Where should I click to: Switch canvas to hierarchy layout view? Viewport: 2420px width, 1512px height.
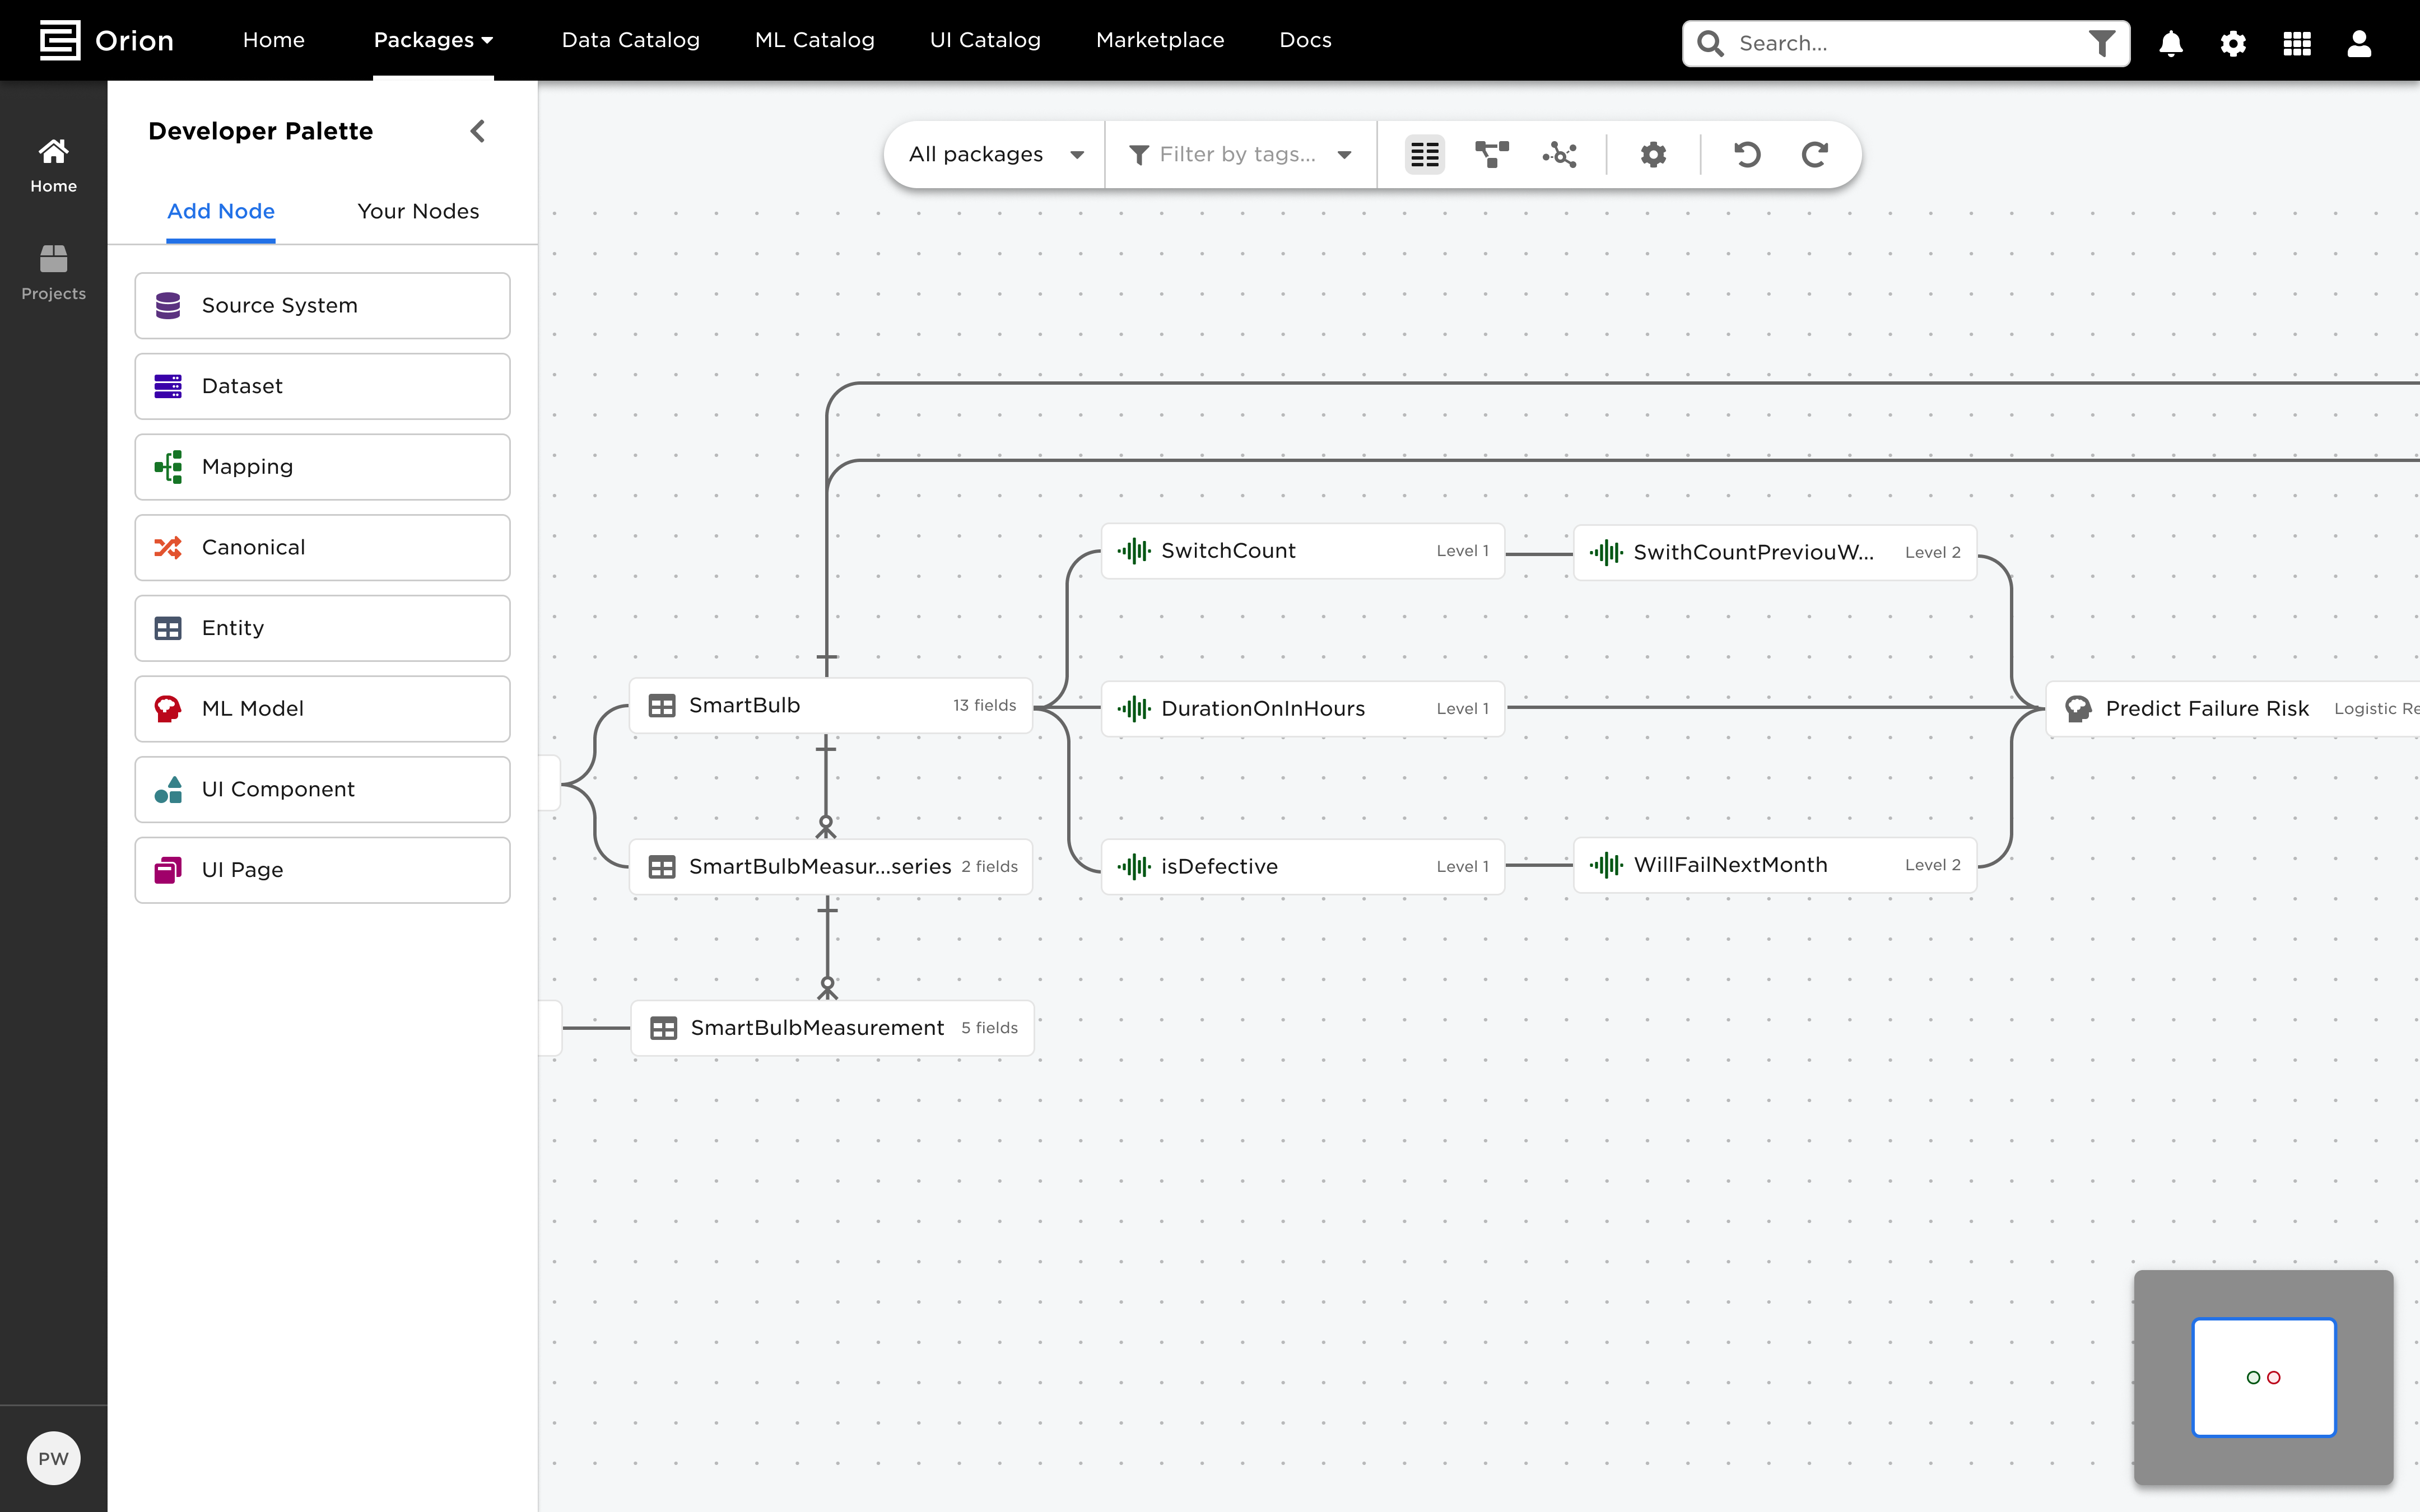point(1491,154)
